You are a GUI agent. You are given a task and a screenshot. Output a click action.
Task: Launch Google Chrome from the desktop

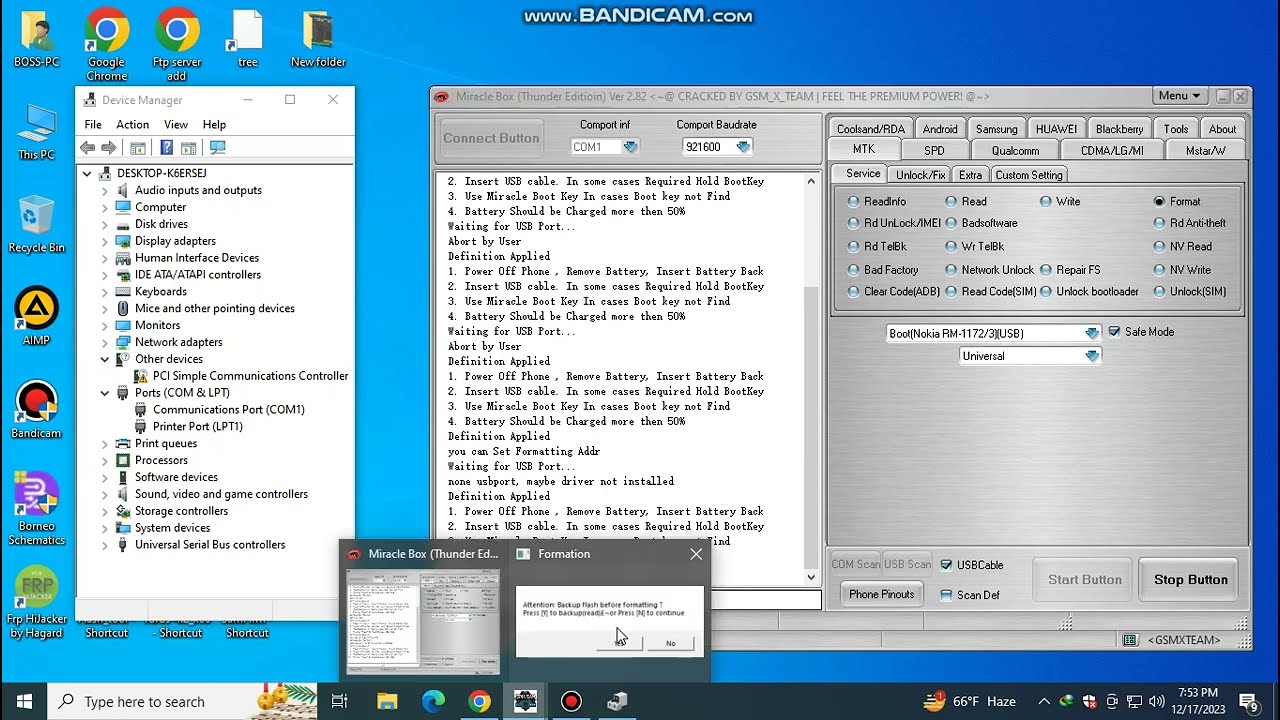pyautogui.click(x=107, y=45)
